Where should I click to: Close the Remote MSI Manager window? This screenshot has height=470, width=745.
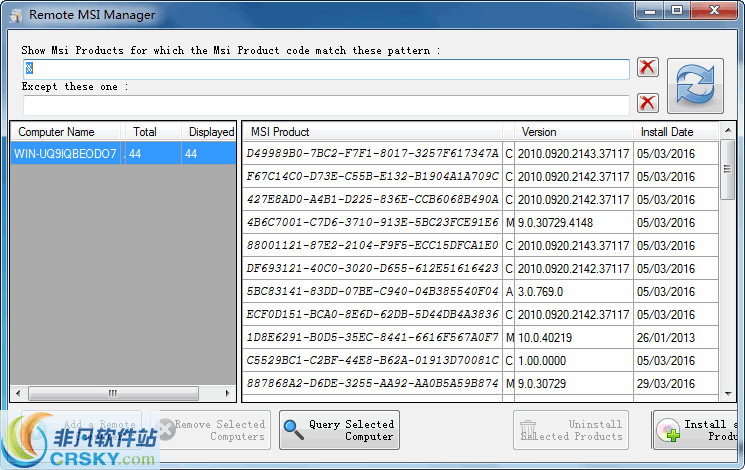pos(714,10)
